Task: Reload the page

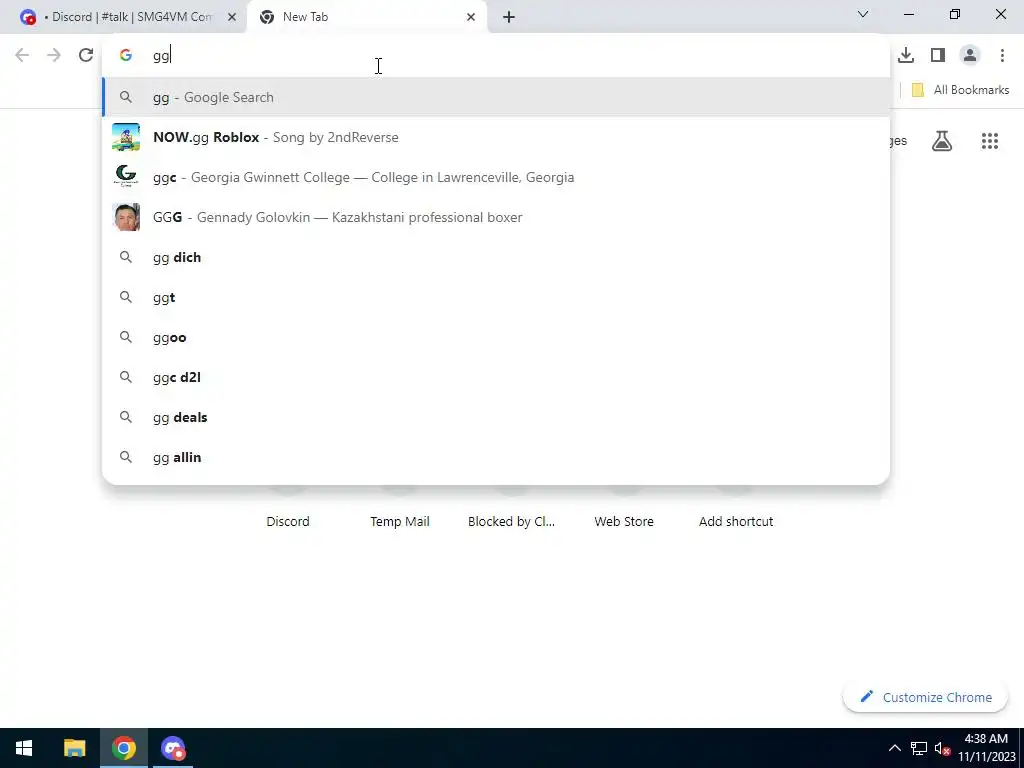Action: coord(86,55)
